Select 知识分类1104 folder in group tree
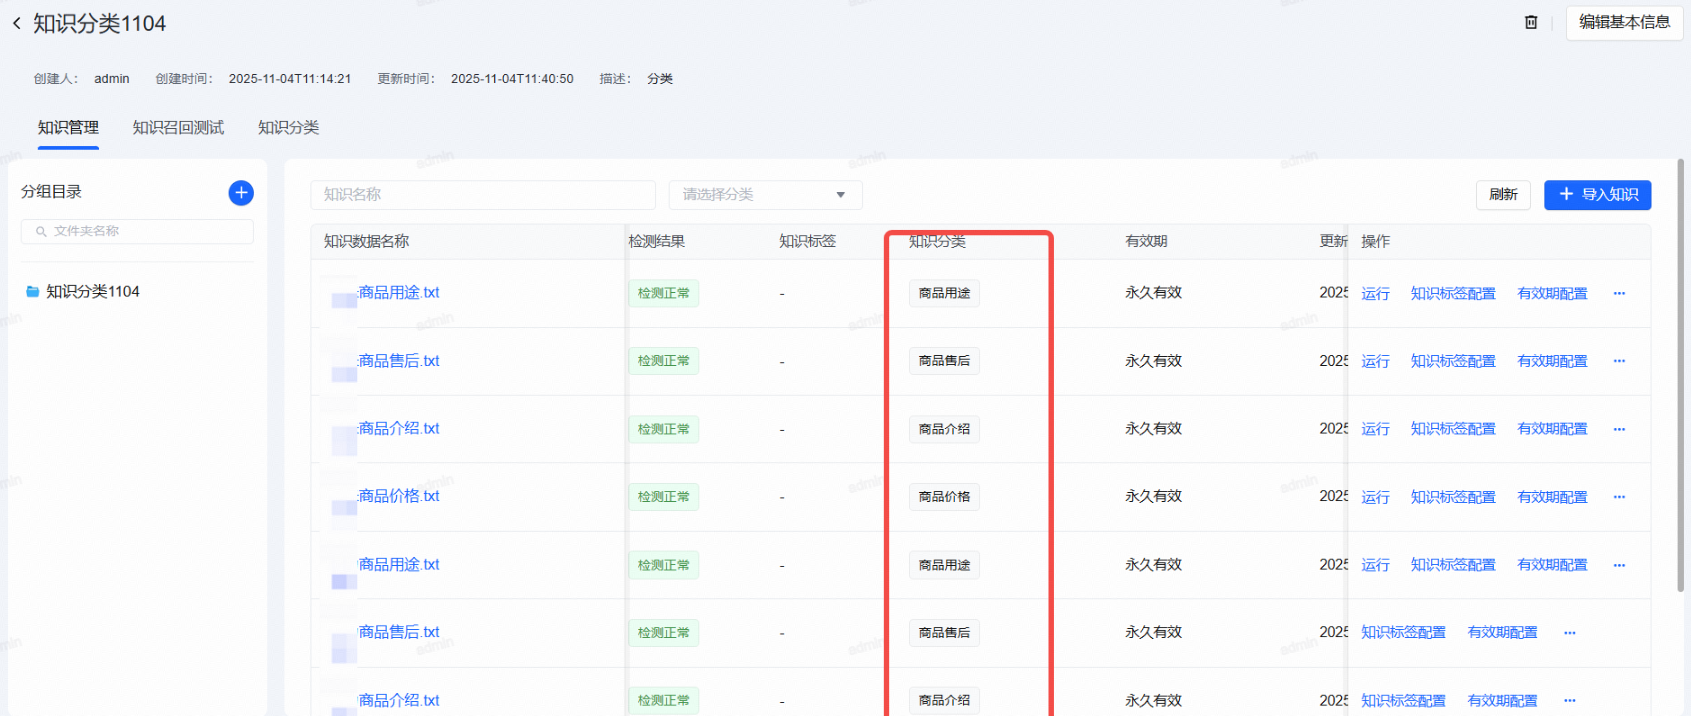 (x=92, y=291)
